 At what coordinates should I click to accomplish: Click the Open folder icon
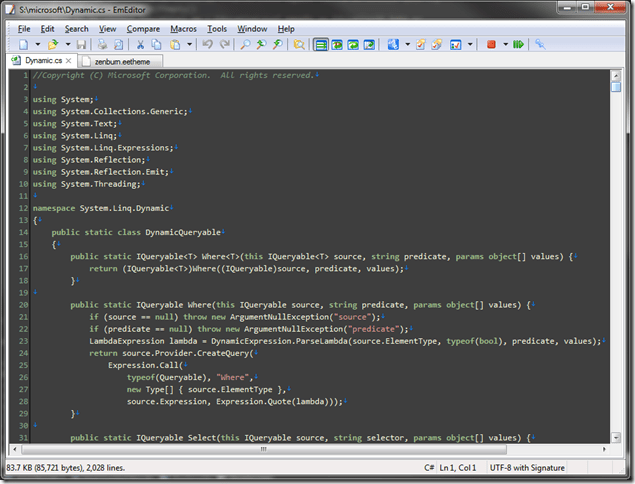coord(53,45)
